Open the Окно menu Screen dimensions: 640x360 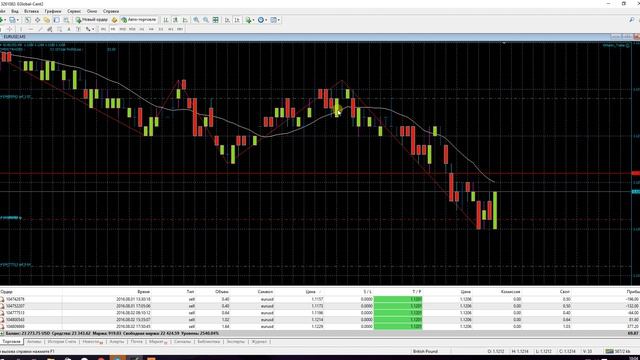(x=92, y=11)
